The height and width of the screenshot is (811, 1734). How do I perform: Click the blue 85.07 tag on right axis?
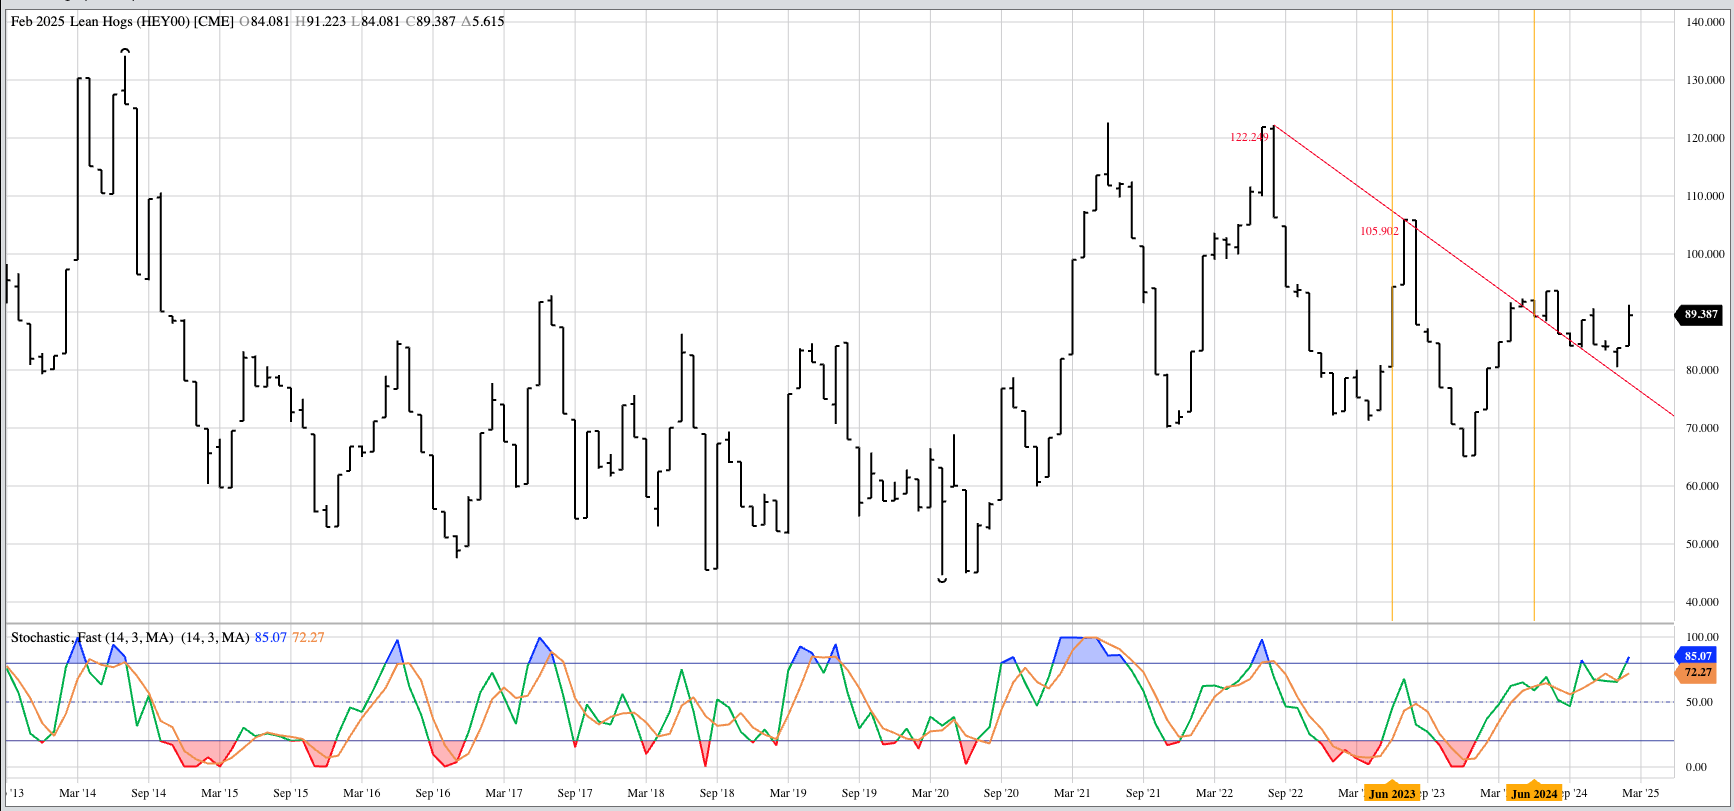(x=1698, y=656)
